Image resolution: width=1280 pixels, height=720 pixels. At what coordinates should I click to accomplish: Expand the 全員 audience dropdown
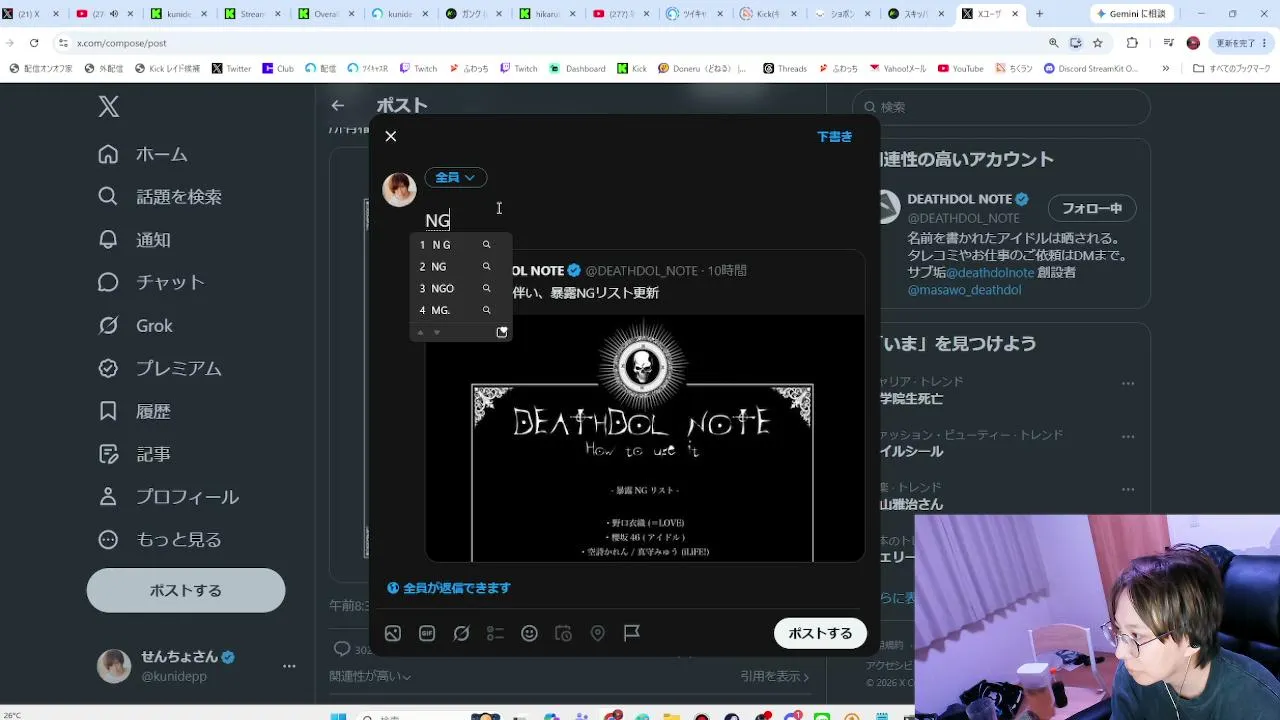(x=455, y=178)
